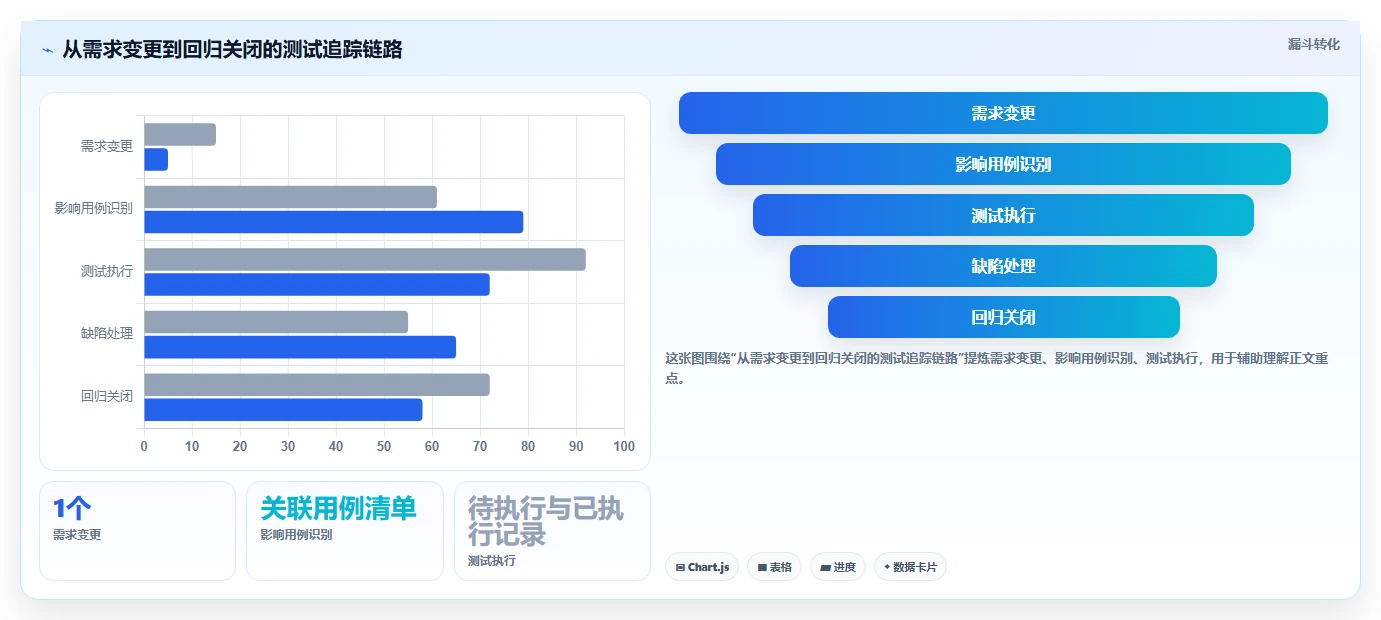Click the x-axis value 100
The height and width of the screenshot is (620, 1381).
[x=624, y=446]
